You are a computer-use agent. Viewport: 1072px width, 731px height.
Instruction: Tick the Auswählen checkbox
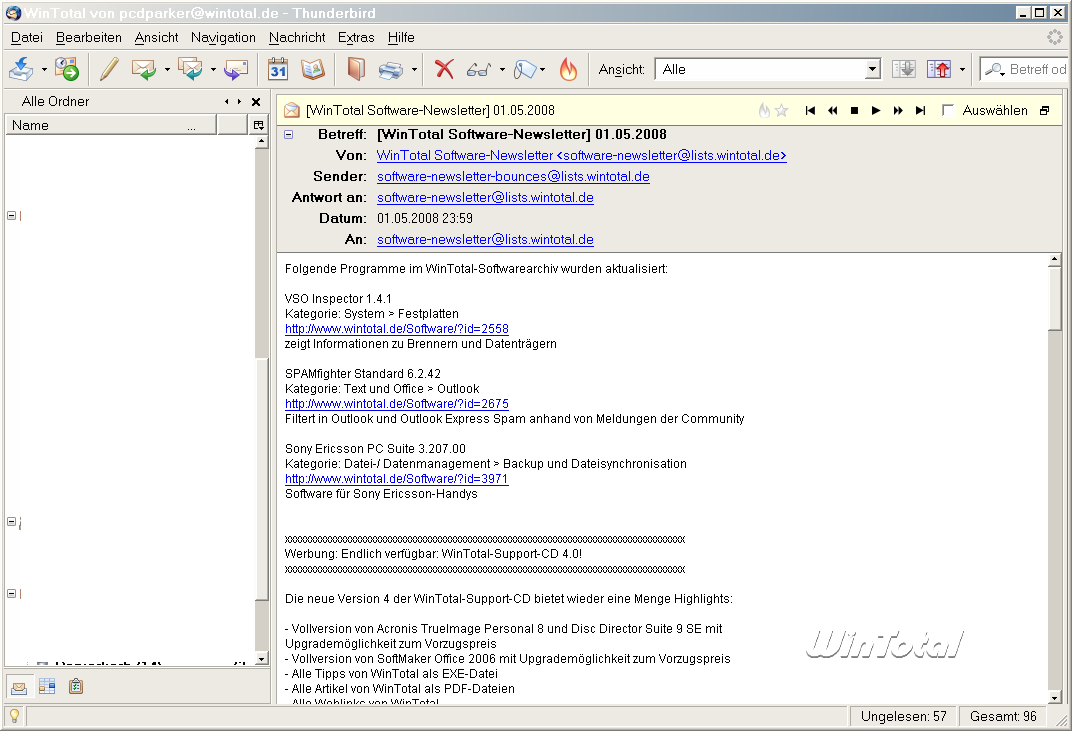(948, 110)
